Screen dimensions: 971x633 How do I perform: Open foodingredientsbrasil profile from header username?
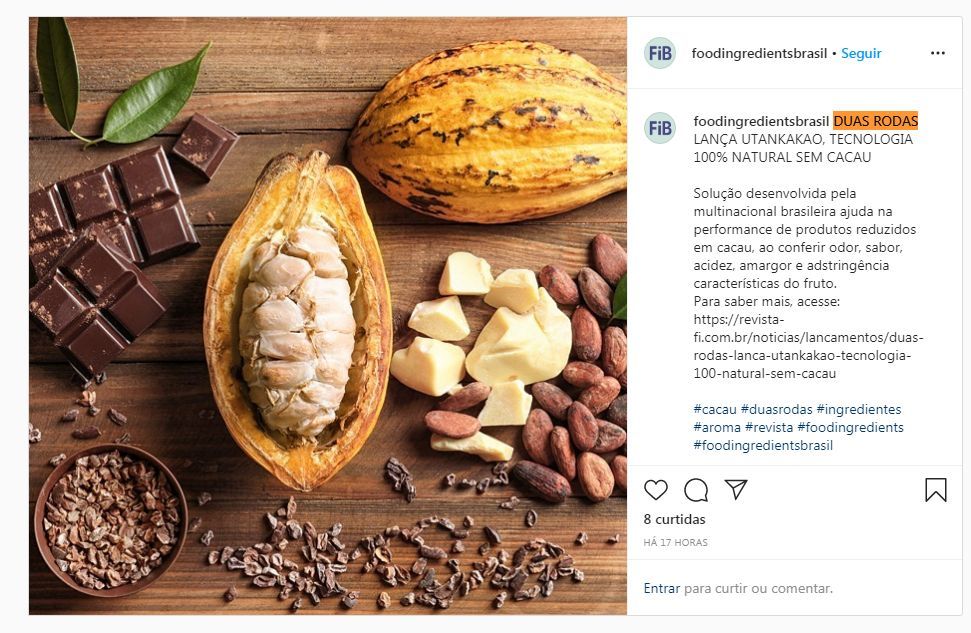coord(759,53)
